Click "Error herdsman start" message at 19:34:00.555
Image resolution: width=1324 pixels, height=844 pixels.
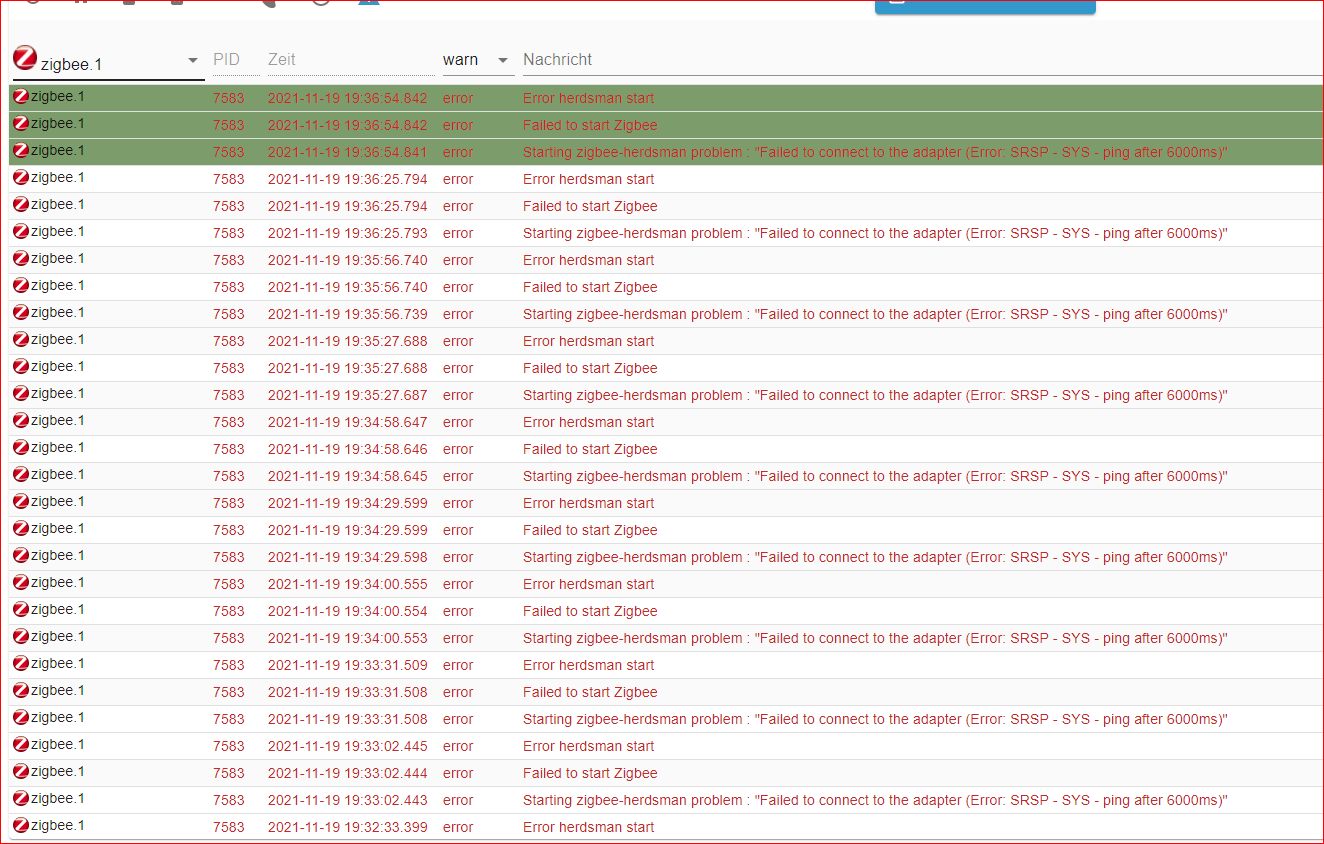(x=588, y=584)
